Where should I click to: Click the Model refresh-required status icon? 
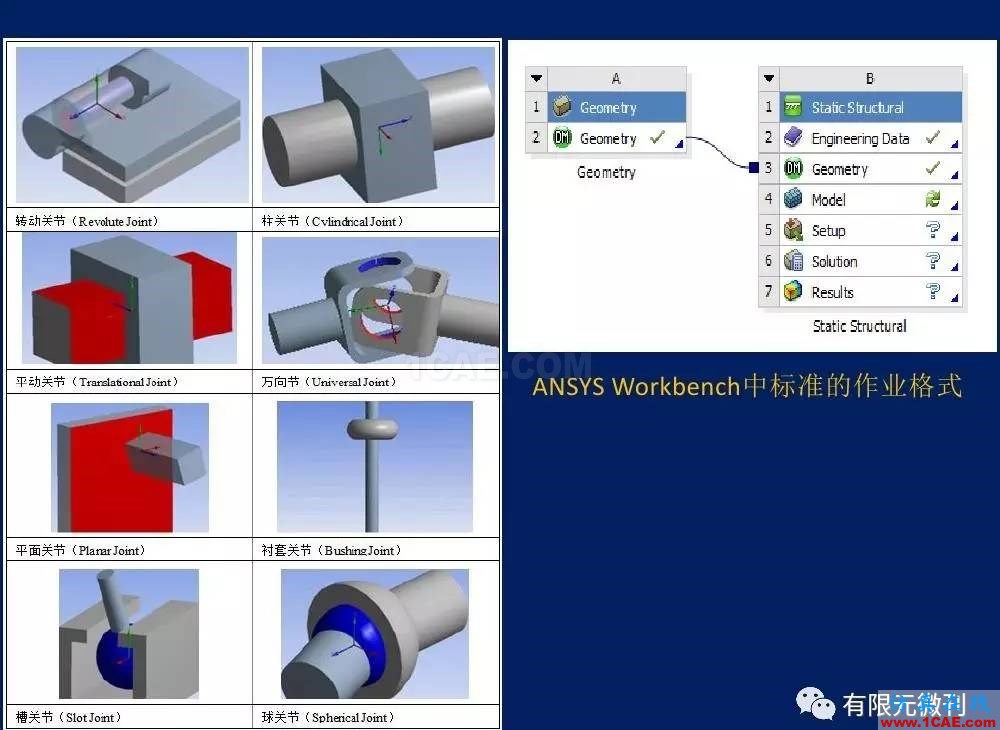click(932, 199)
